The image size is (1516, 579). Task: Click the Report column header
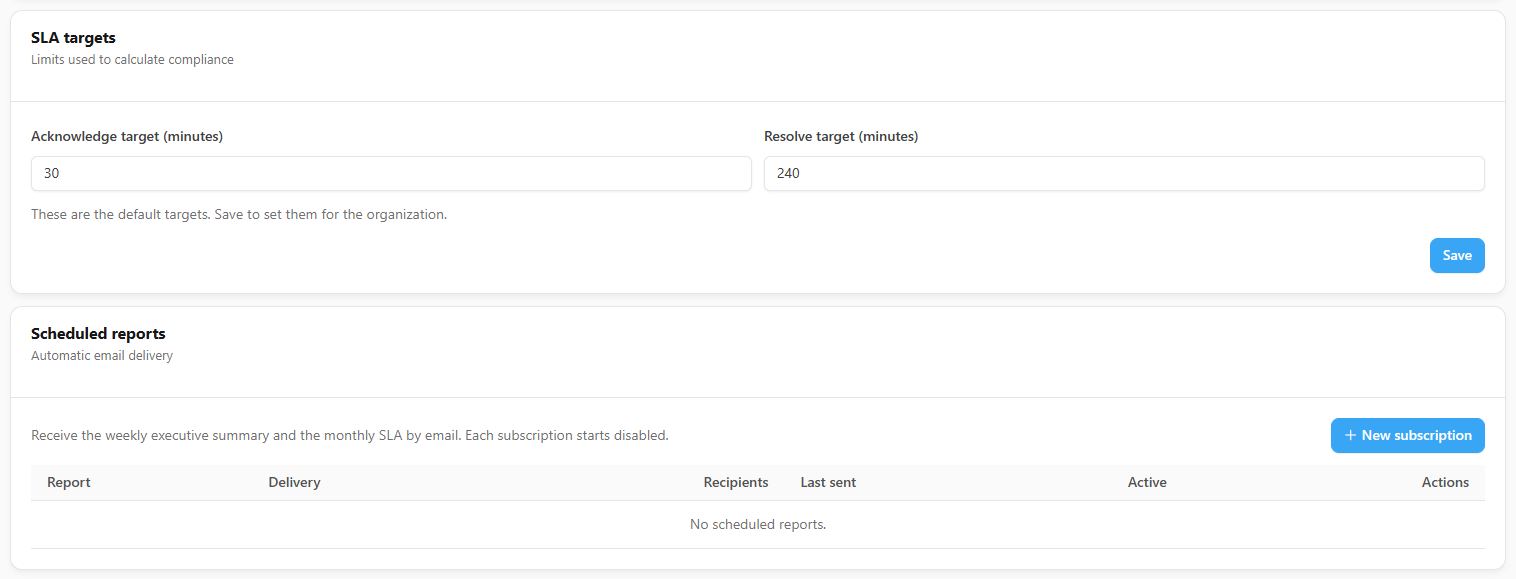69,482
